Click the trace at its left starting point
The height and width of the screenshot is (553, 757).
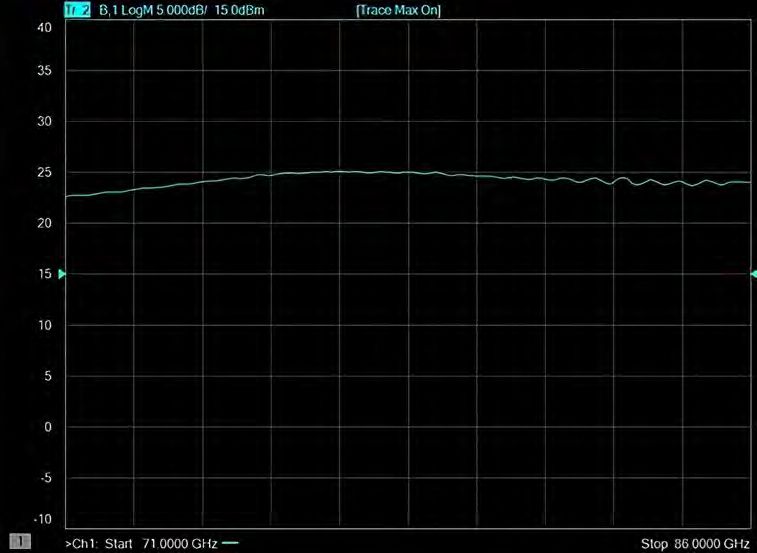(x=68, y=196)
